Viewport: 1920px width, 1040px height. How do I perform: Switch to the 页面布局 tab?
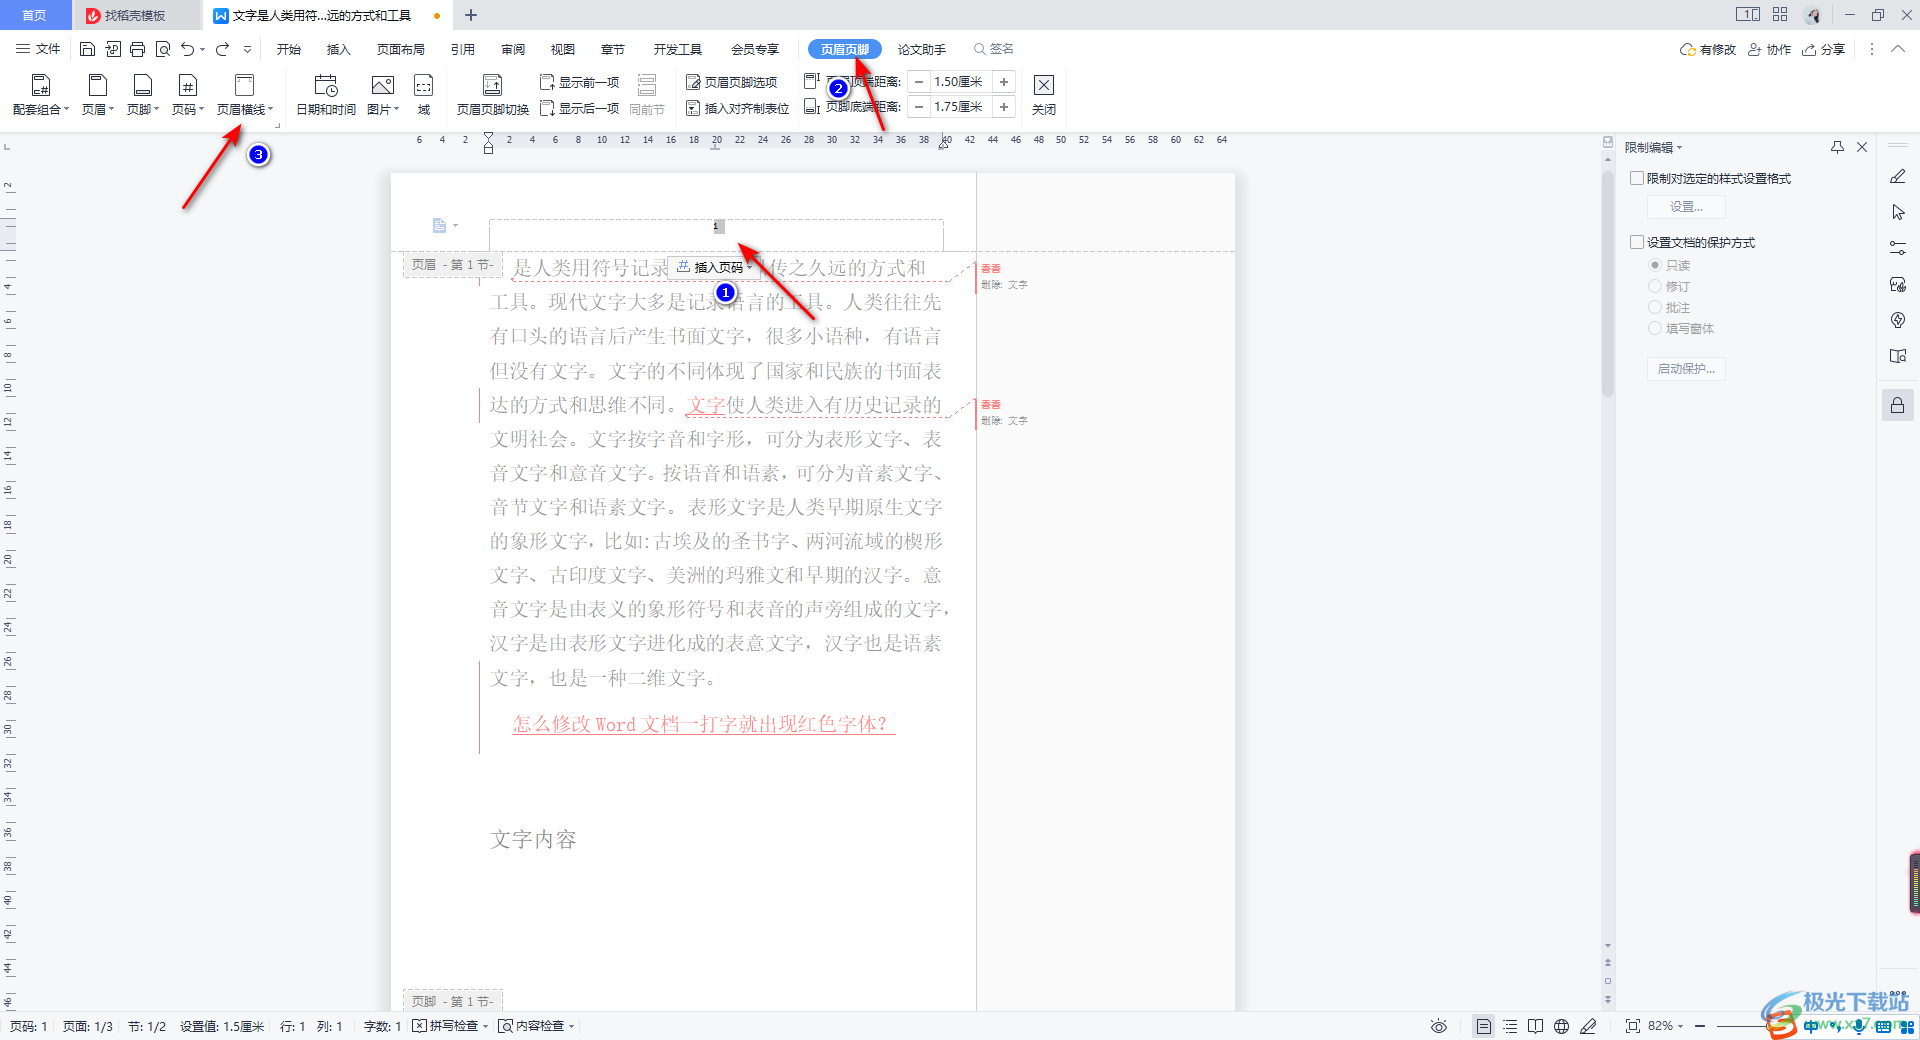(x=401, y=49)
